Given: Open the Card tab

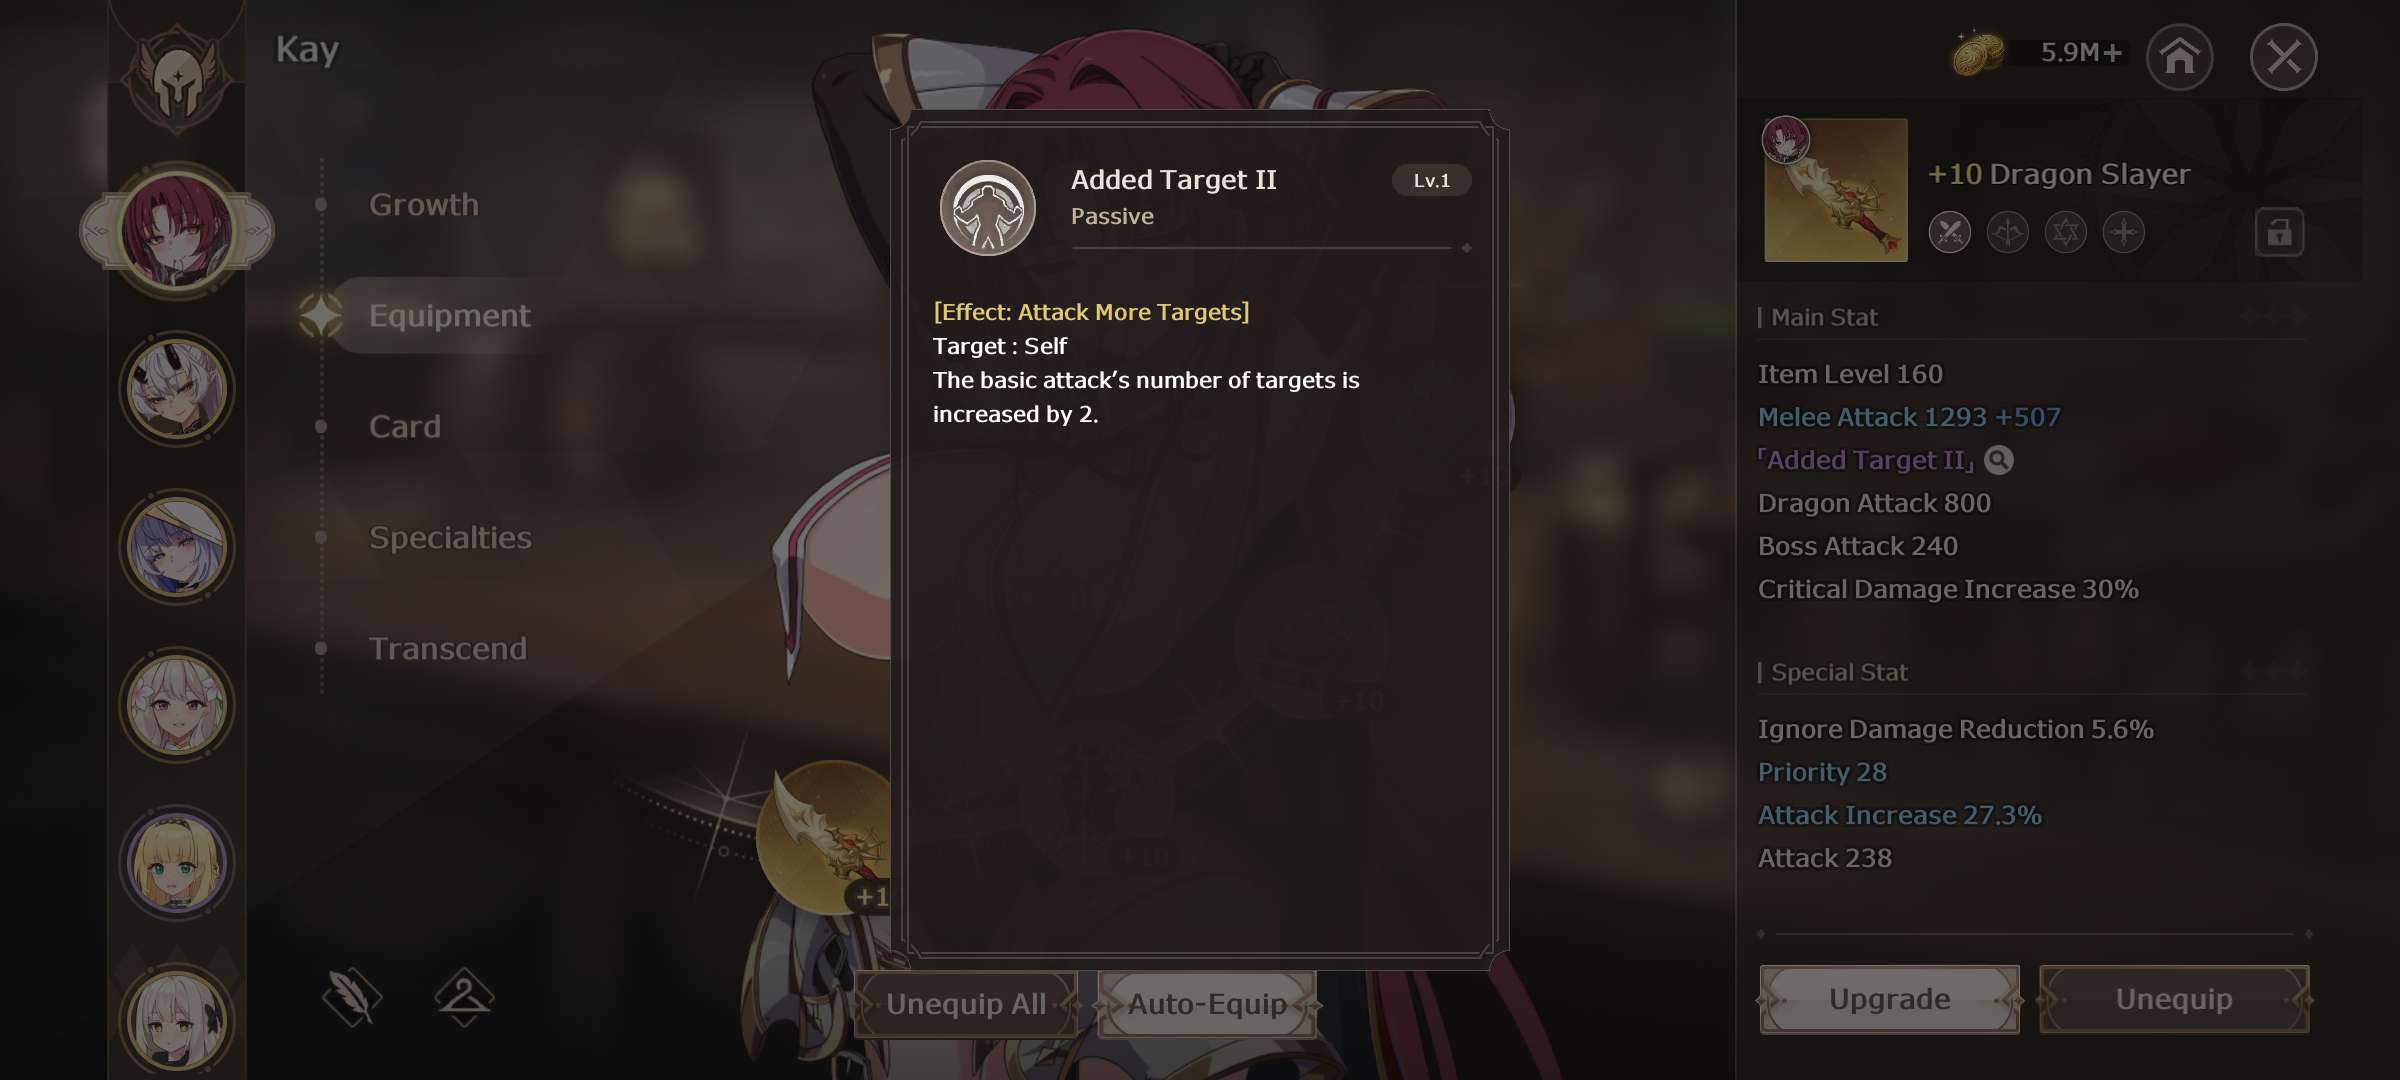Looking at the screenshot, I should [405, 427].
